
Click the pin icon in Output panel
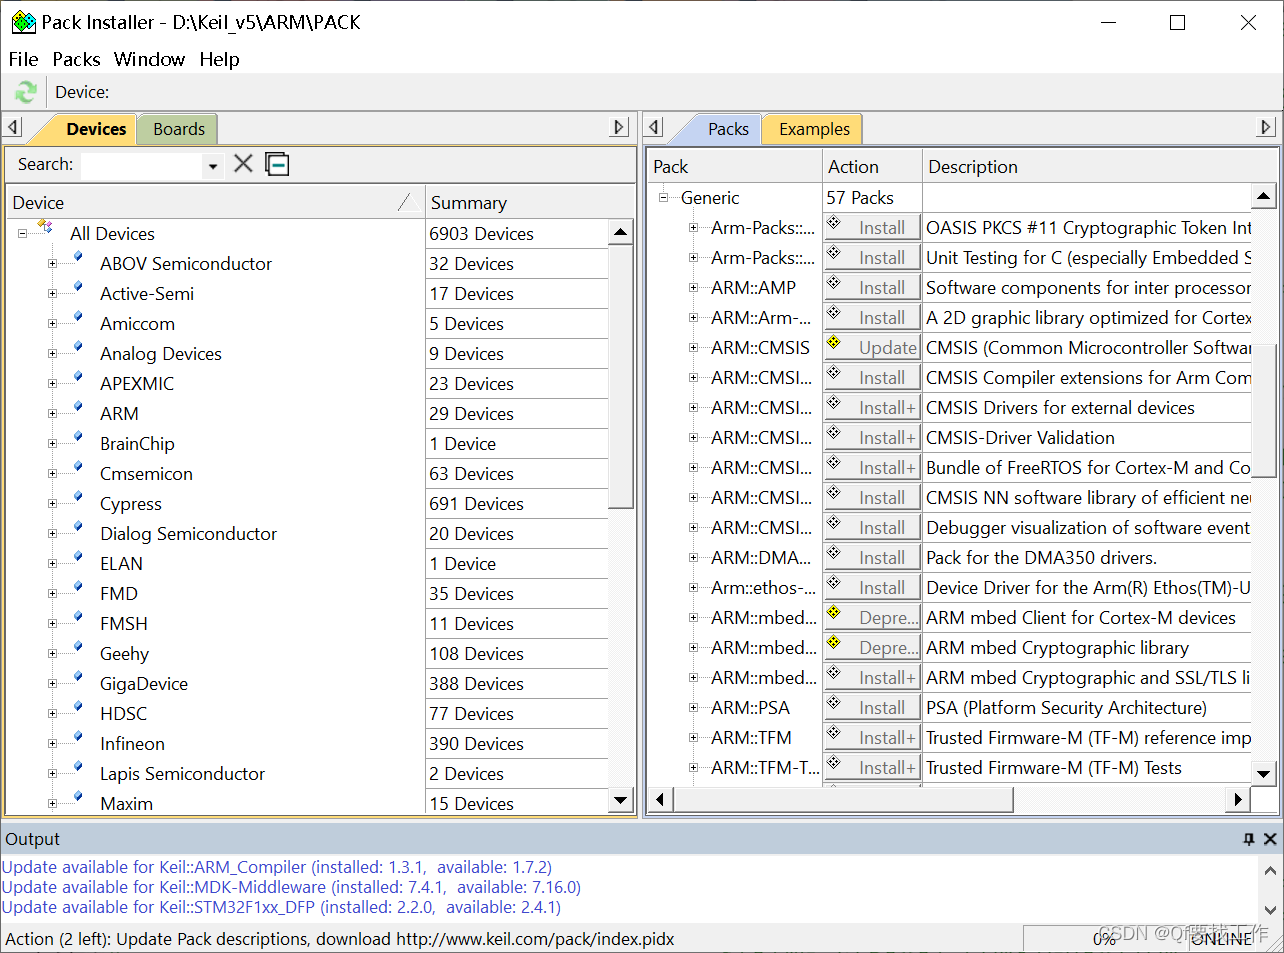coord(1248,839)
